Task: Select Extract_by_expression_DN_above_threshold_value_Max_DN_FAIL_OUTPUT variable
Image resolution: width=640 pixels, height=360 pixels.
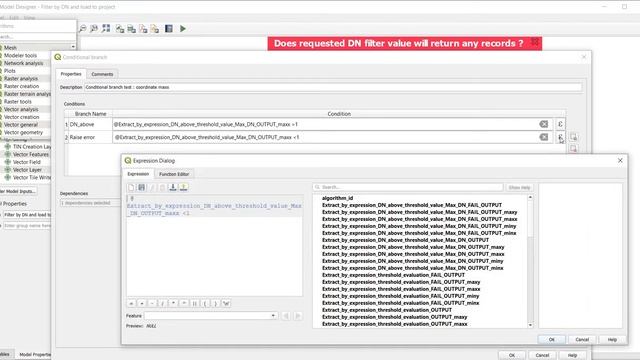Action: click(412, 205)
